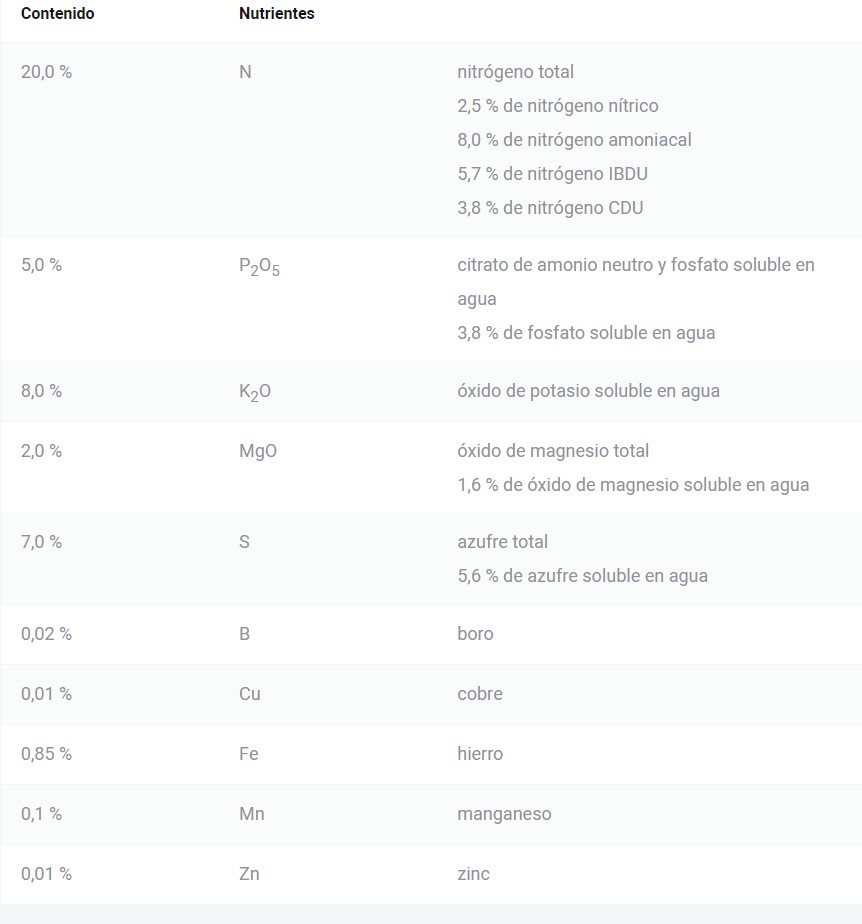The width and height of the screenshot is (862, 924).
Task: Click the Nutrientes column header
Action: [276, 13]
